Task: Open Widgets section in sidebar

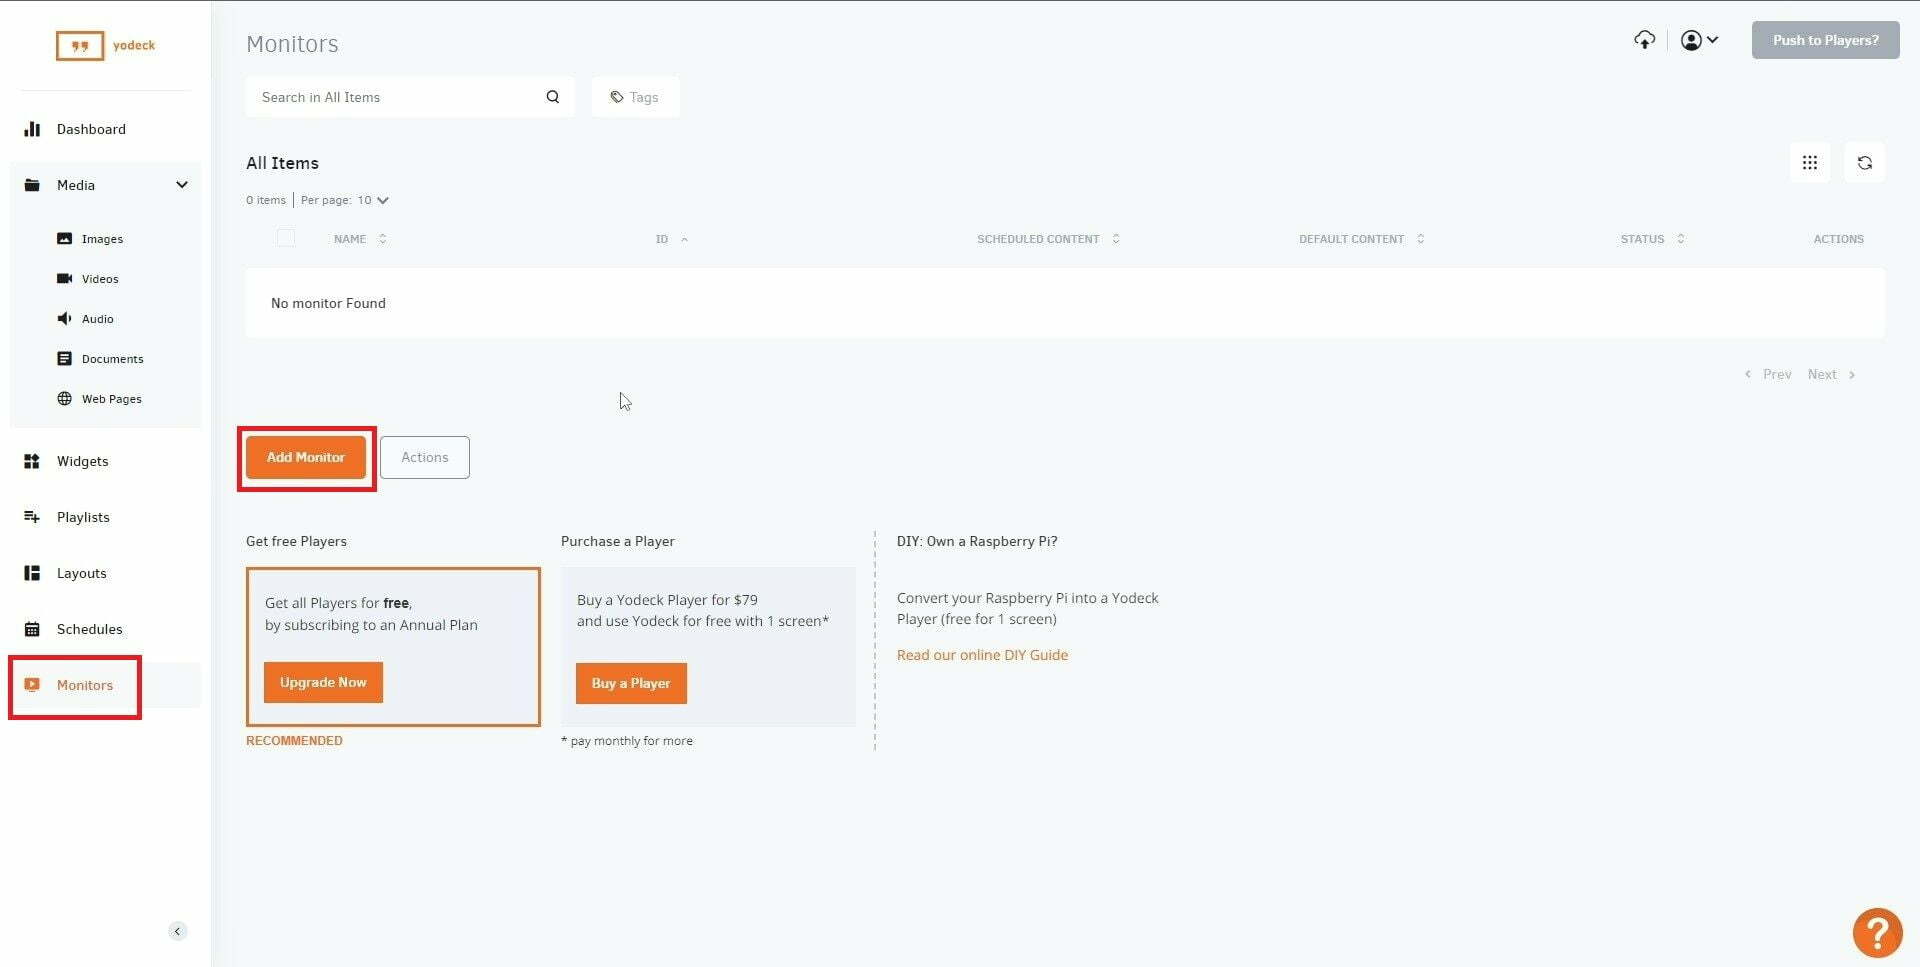Action: (x=82, y=461)
